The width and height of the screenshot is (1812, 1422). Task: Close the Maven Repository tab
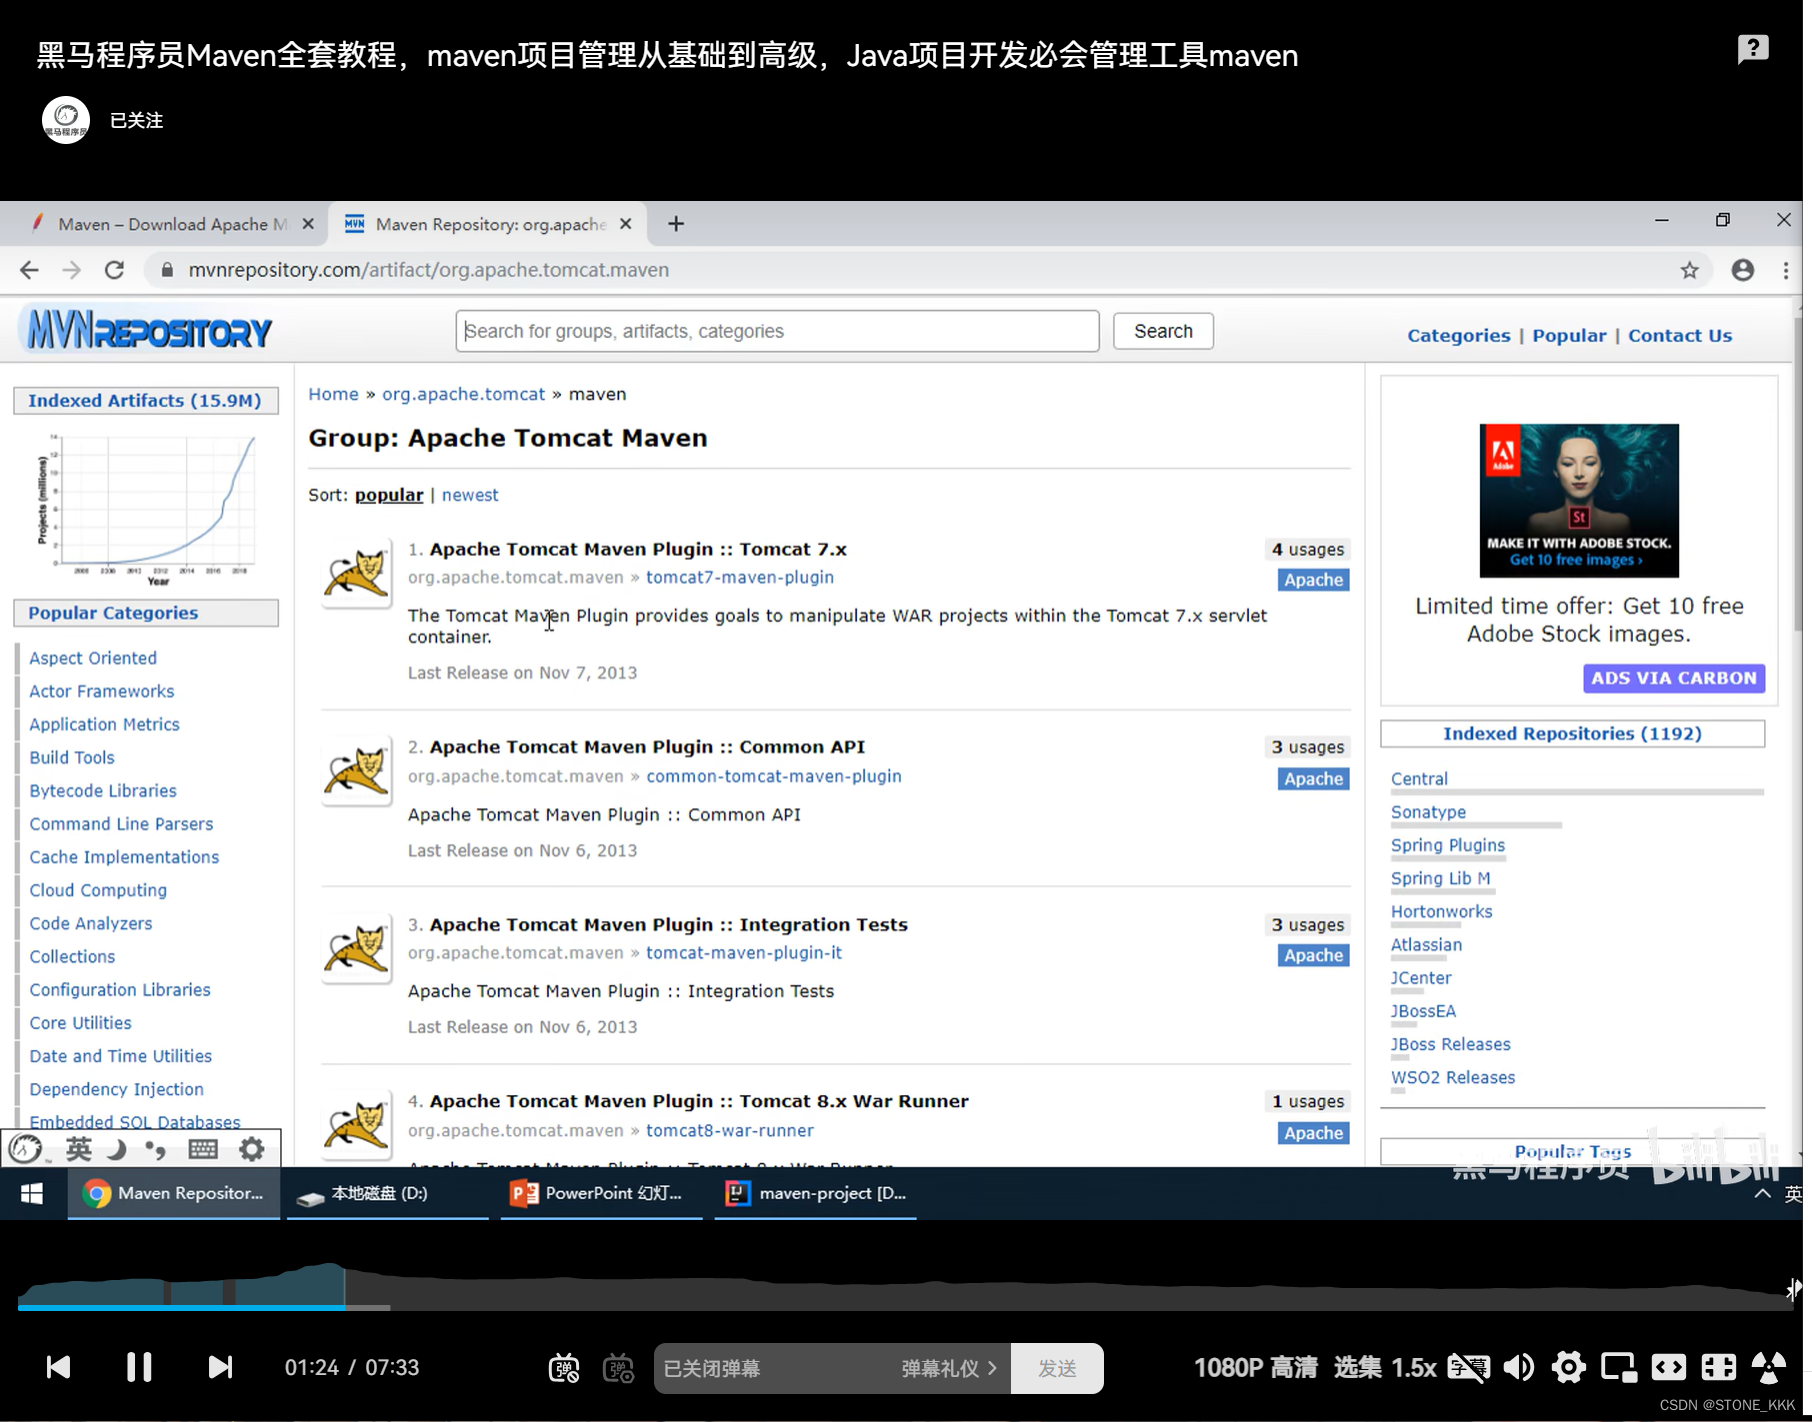626,224
